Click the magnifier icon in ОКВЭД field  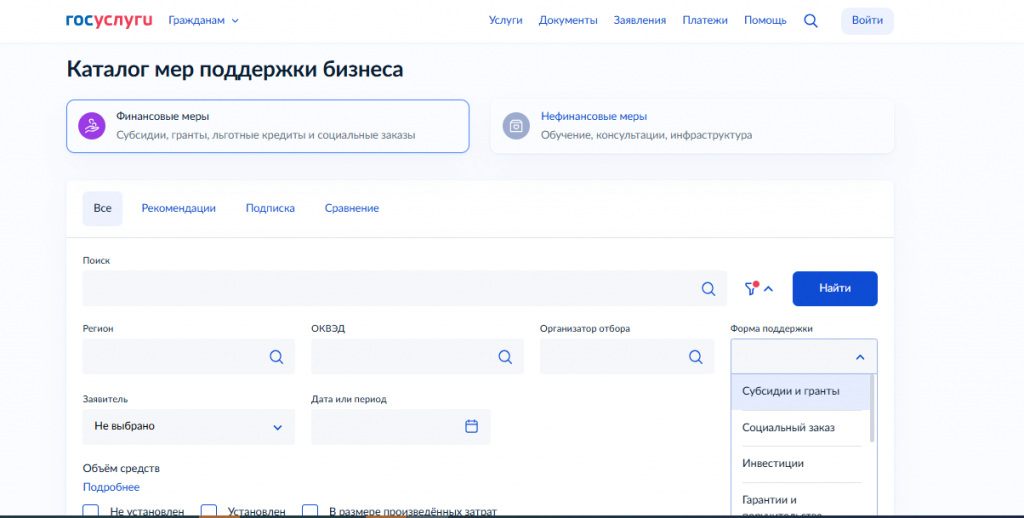click(505, 357)
